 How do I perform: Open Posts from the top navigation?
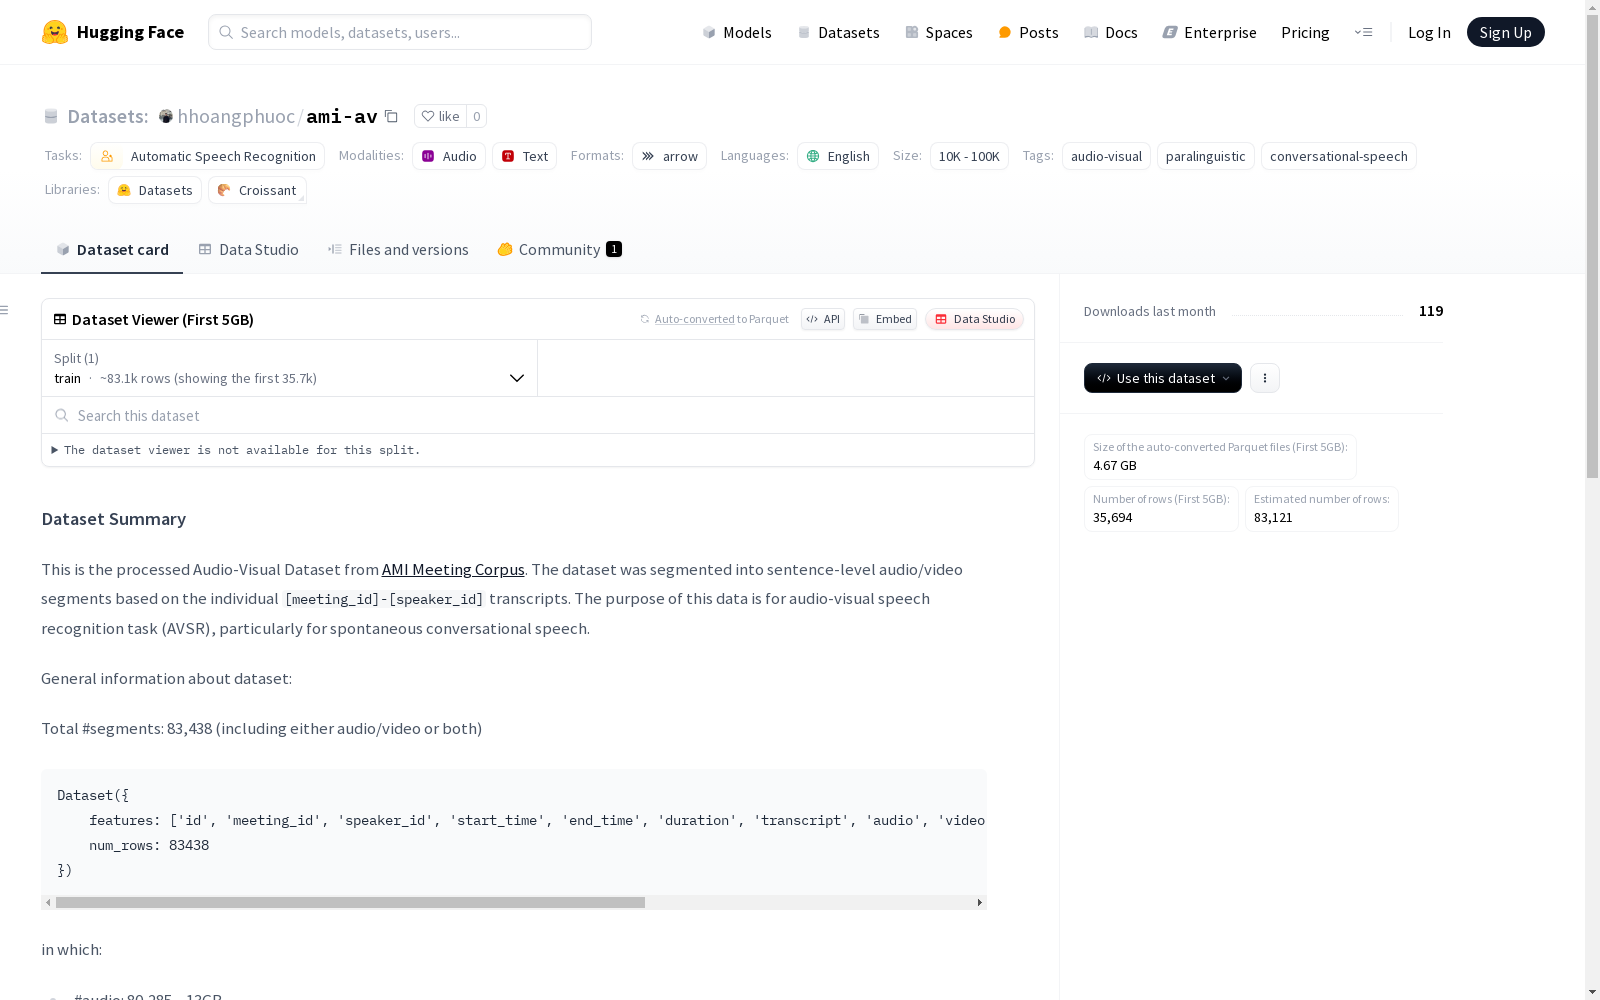1028,32
